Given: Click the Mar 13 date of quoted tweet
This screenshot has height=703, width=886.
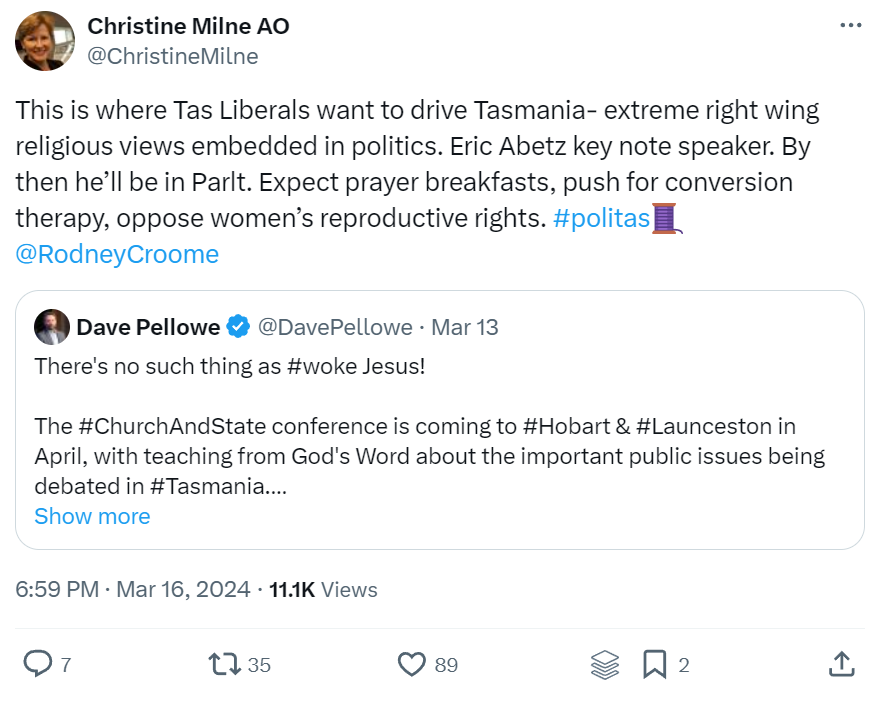Looking at the screenshot, I should click(x=464, y=327).
